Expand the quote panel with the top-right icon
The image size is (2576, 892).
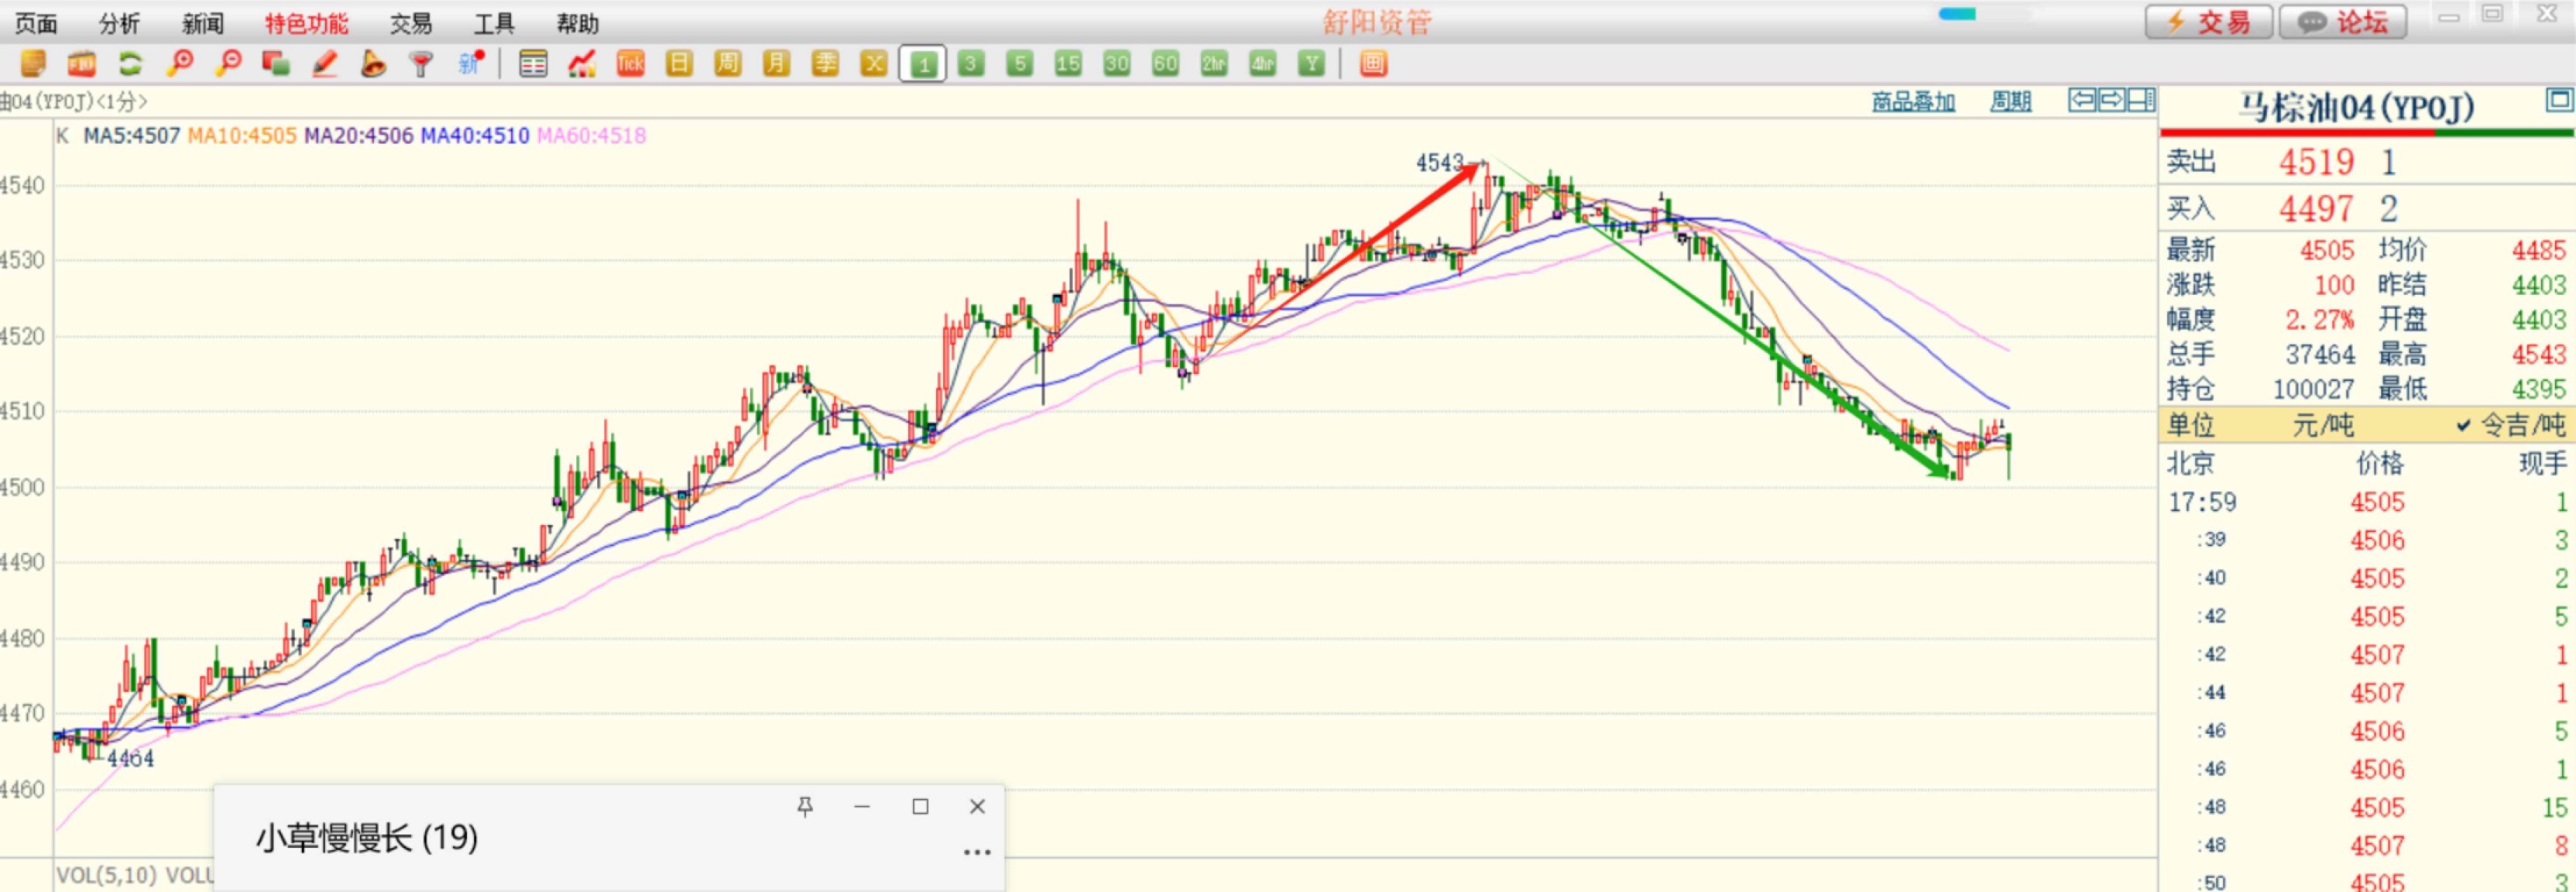click(2558, 100)
